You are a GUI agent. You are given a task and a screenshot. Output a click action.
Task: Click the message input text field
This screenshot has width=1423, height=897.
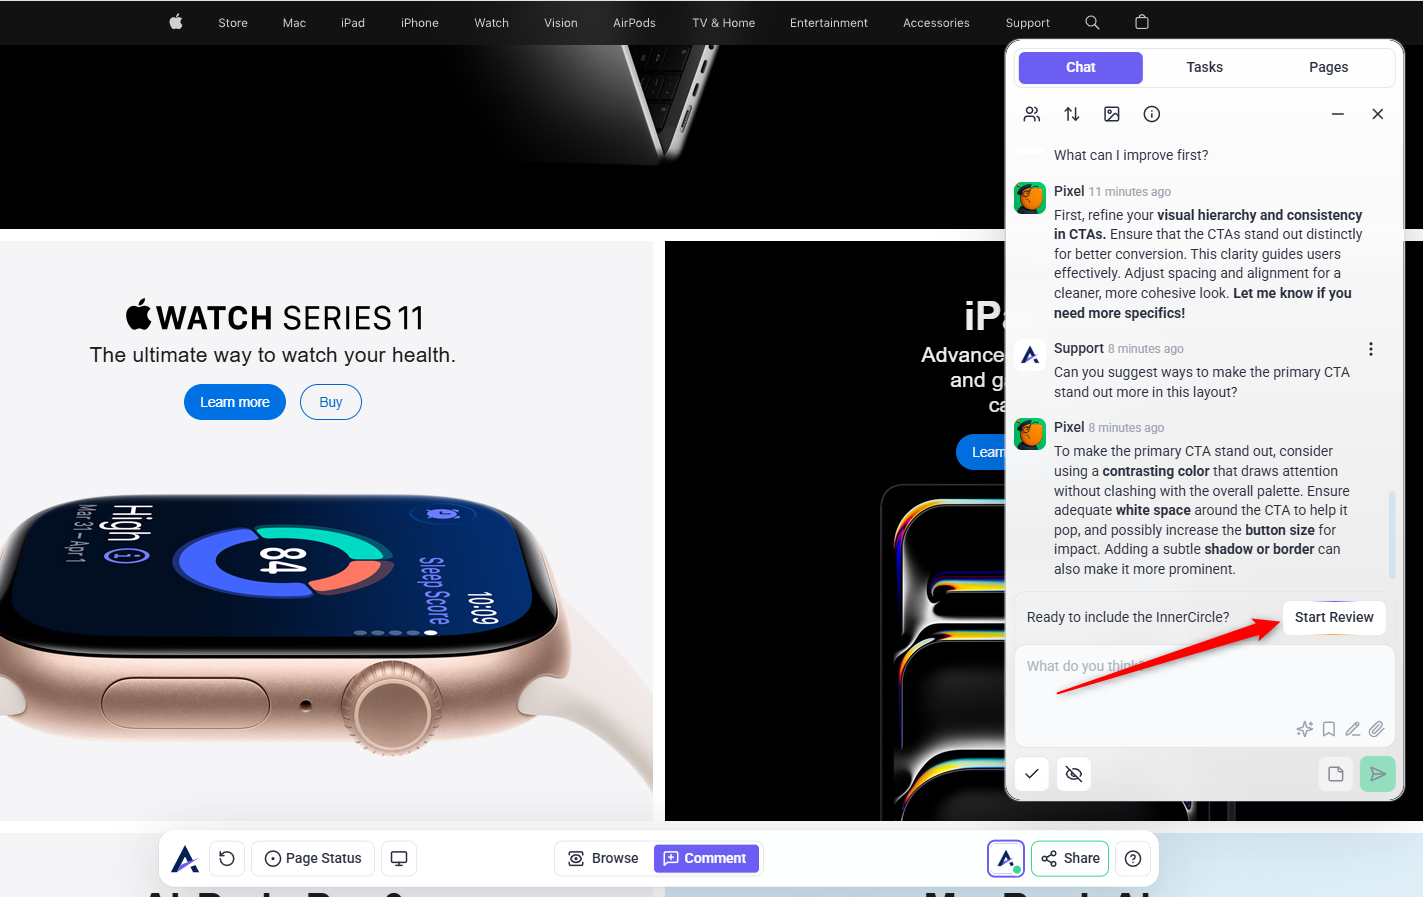tap(1204, 685)
